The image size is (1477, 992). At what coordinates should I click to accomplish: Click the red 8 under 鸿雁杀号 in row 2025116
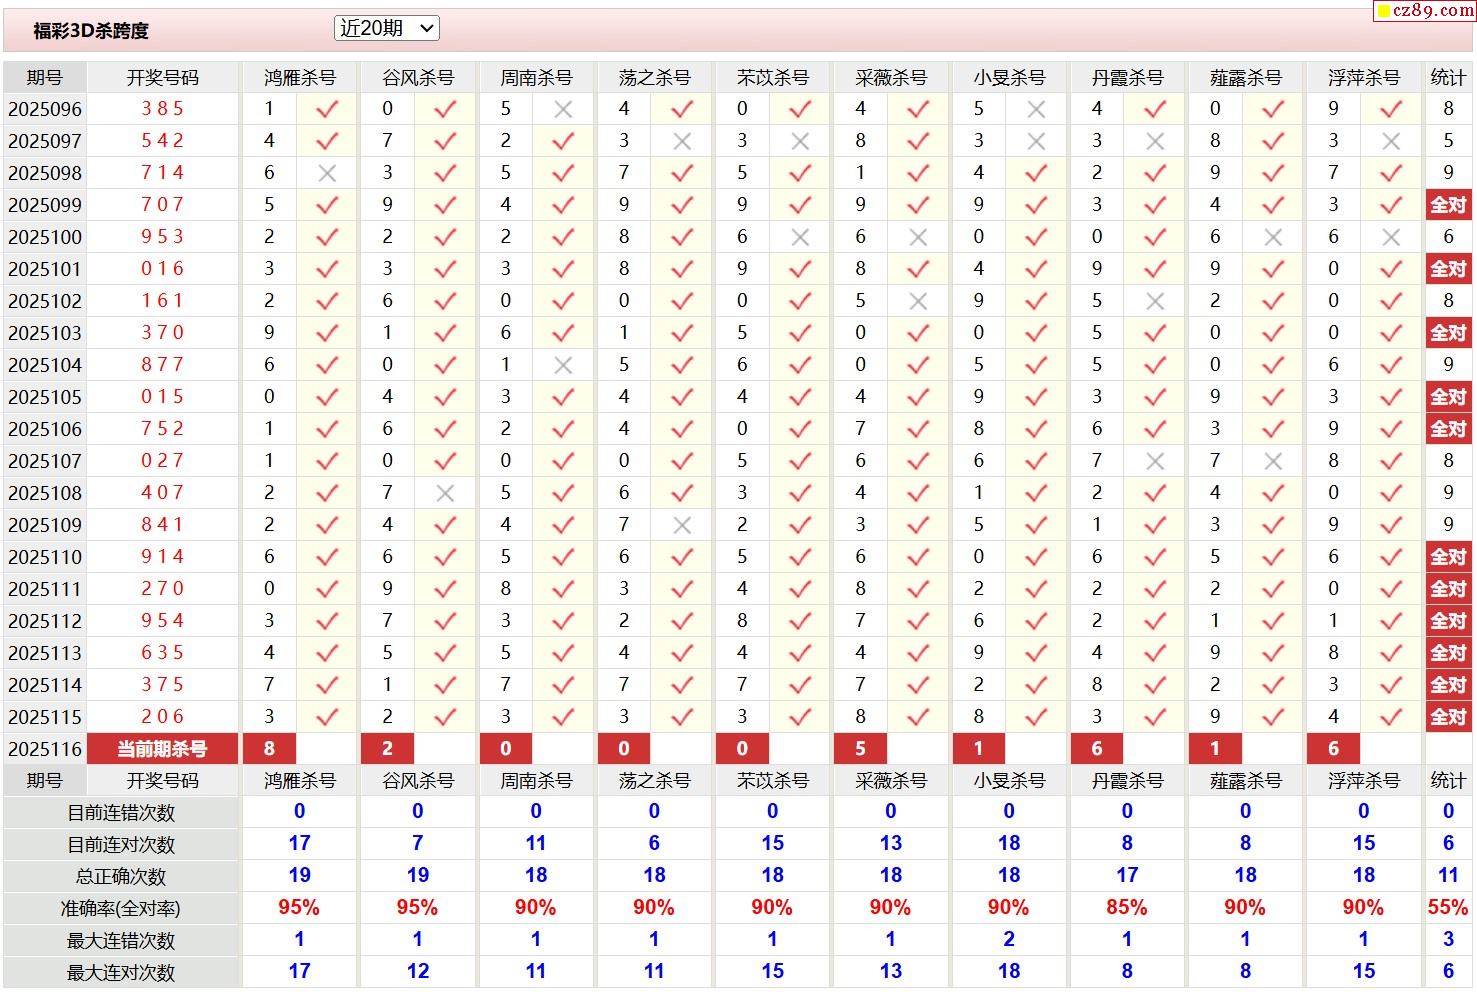pos(269,748)
